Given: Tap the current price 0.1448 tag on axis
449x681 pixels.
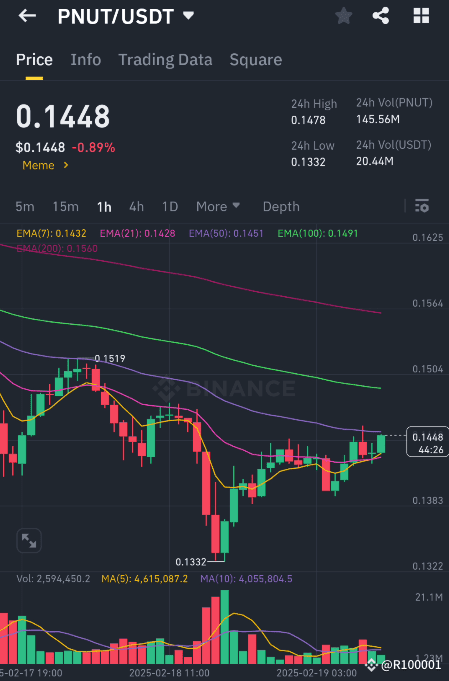Looking at the screenshot, I should tap(427, 442).
